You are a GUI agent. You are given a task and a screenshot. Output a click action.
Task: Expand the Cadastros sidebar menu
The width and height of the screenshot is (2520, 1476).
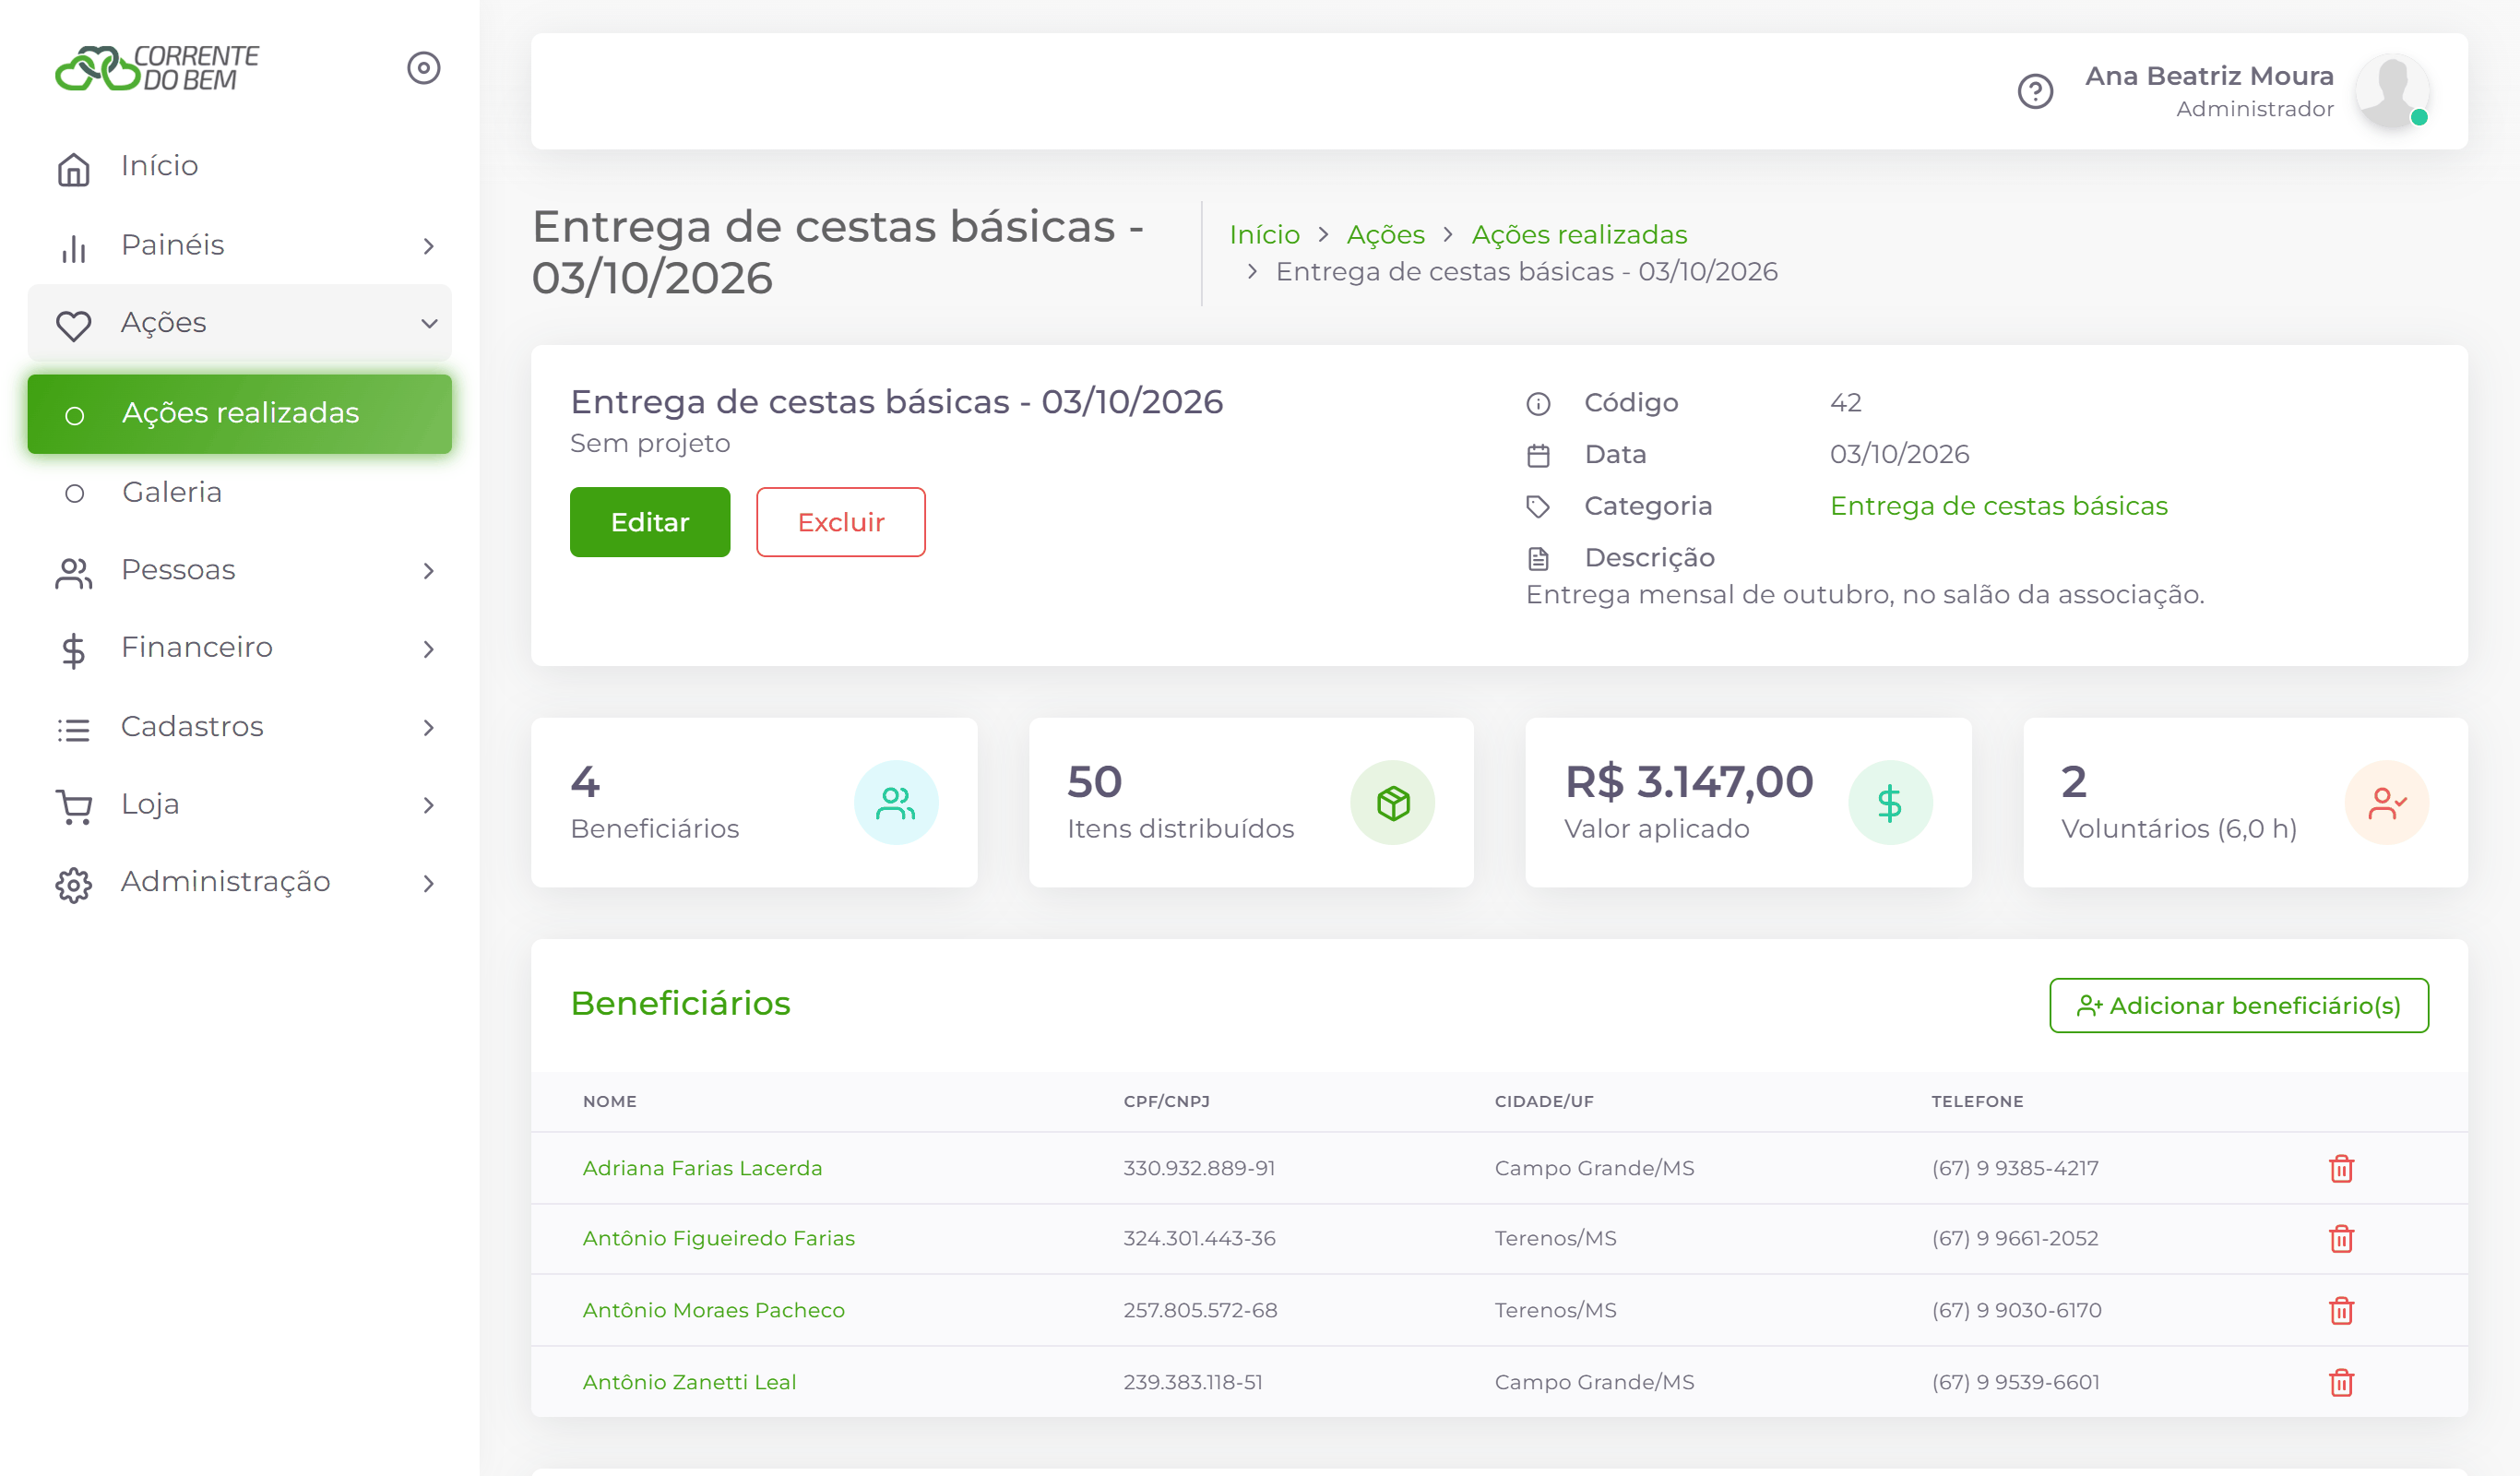click(x=240, y=727)
